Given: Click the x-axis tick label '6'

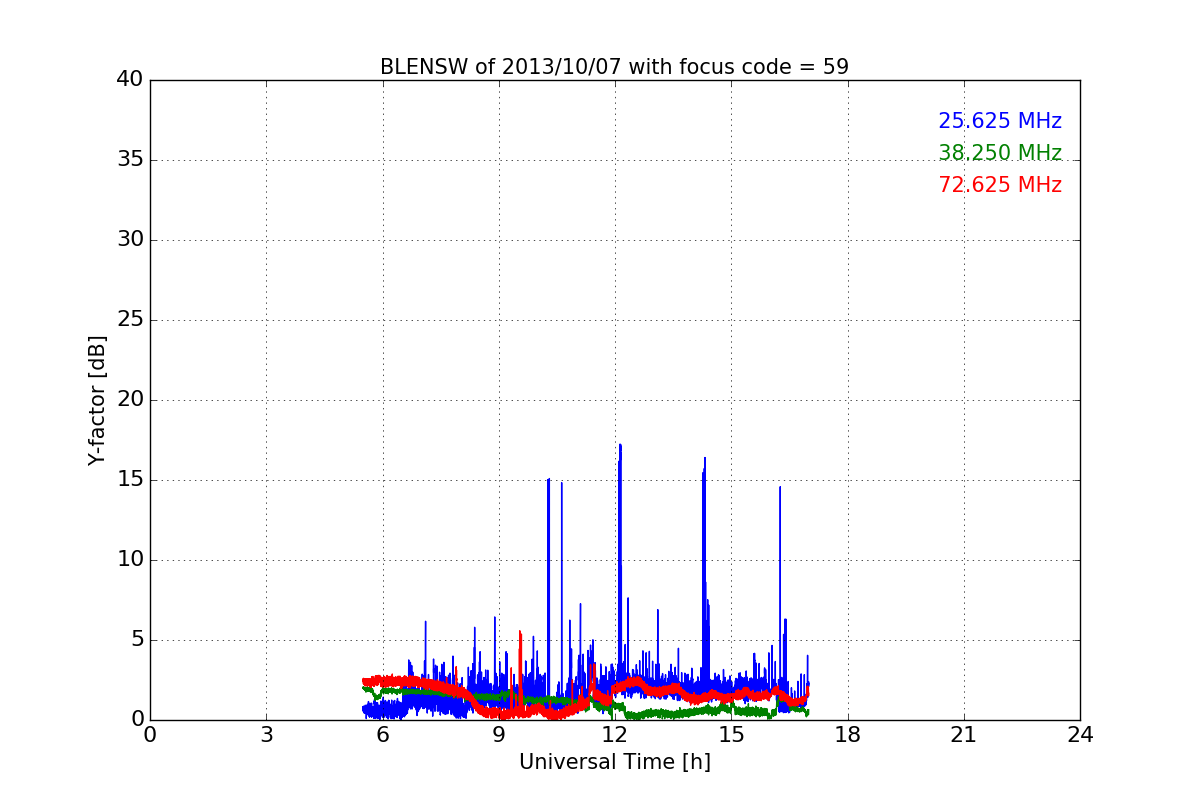Looking at the screenshot, I should tap(382, 734).
